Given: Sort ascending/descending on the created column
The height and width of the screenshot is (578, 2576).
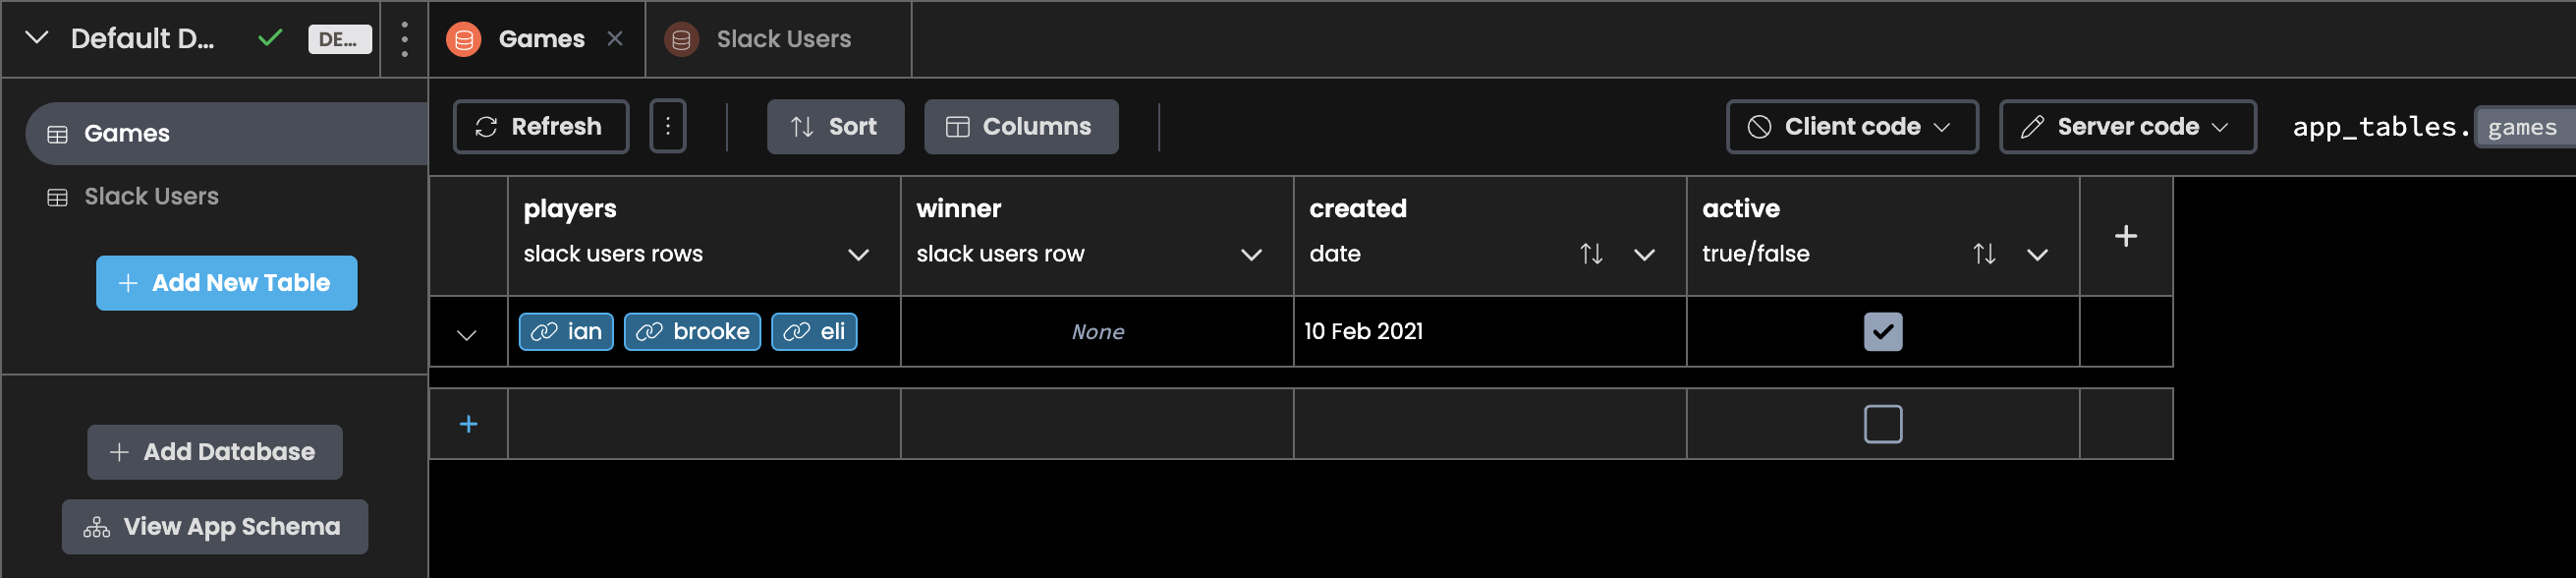Looking at the screenshot, I should (x=1591, y=254).
